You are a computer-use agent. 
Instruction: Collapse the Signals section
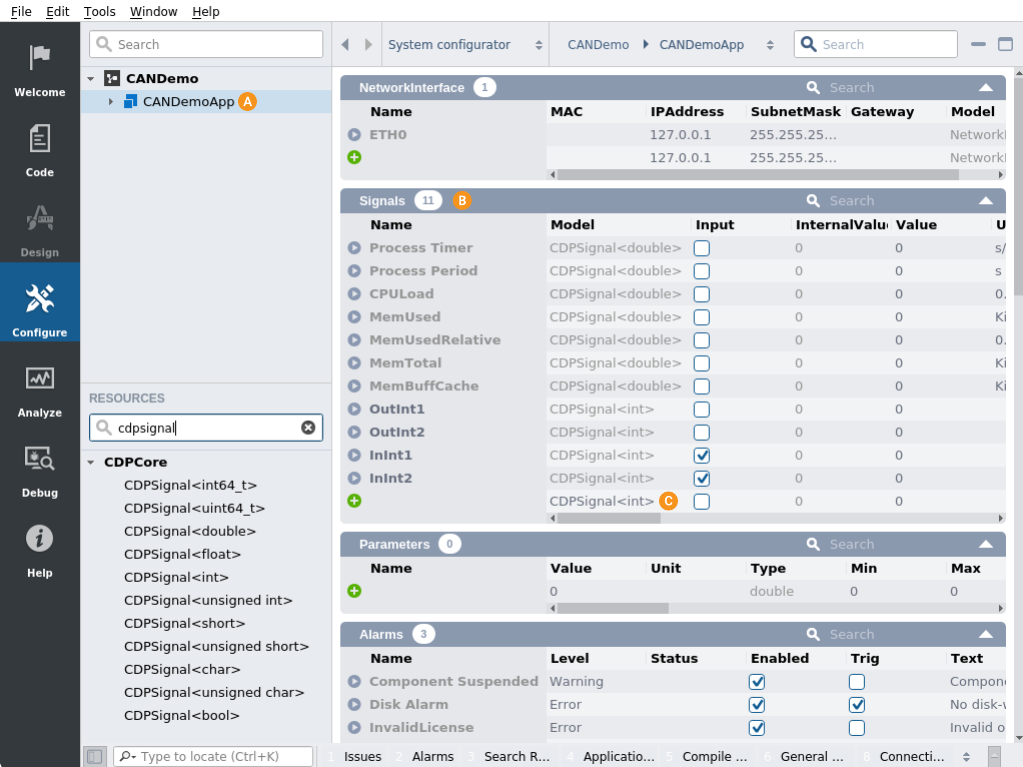tap(986, 201)
